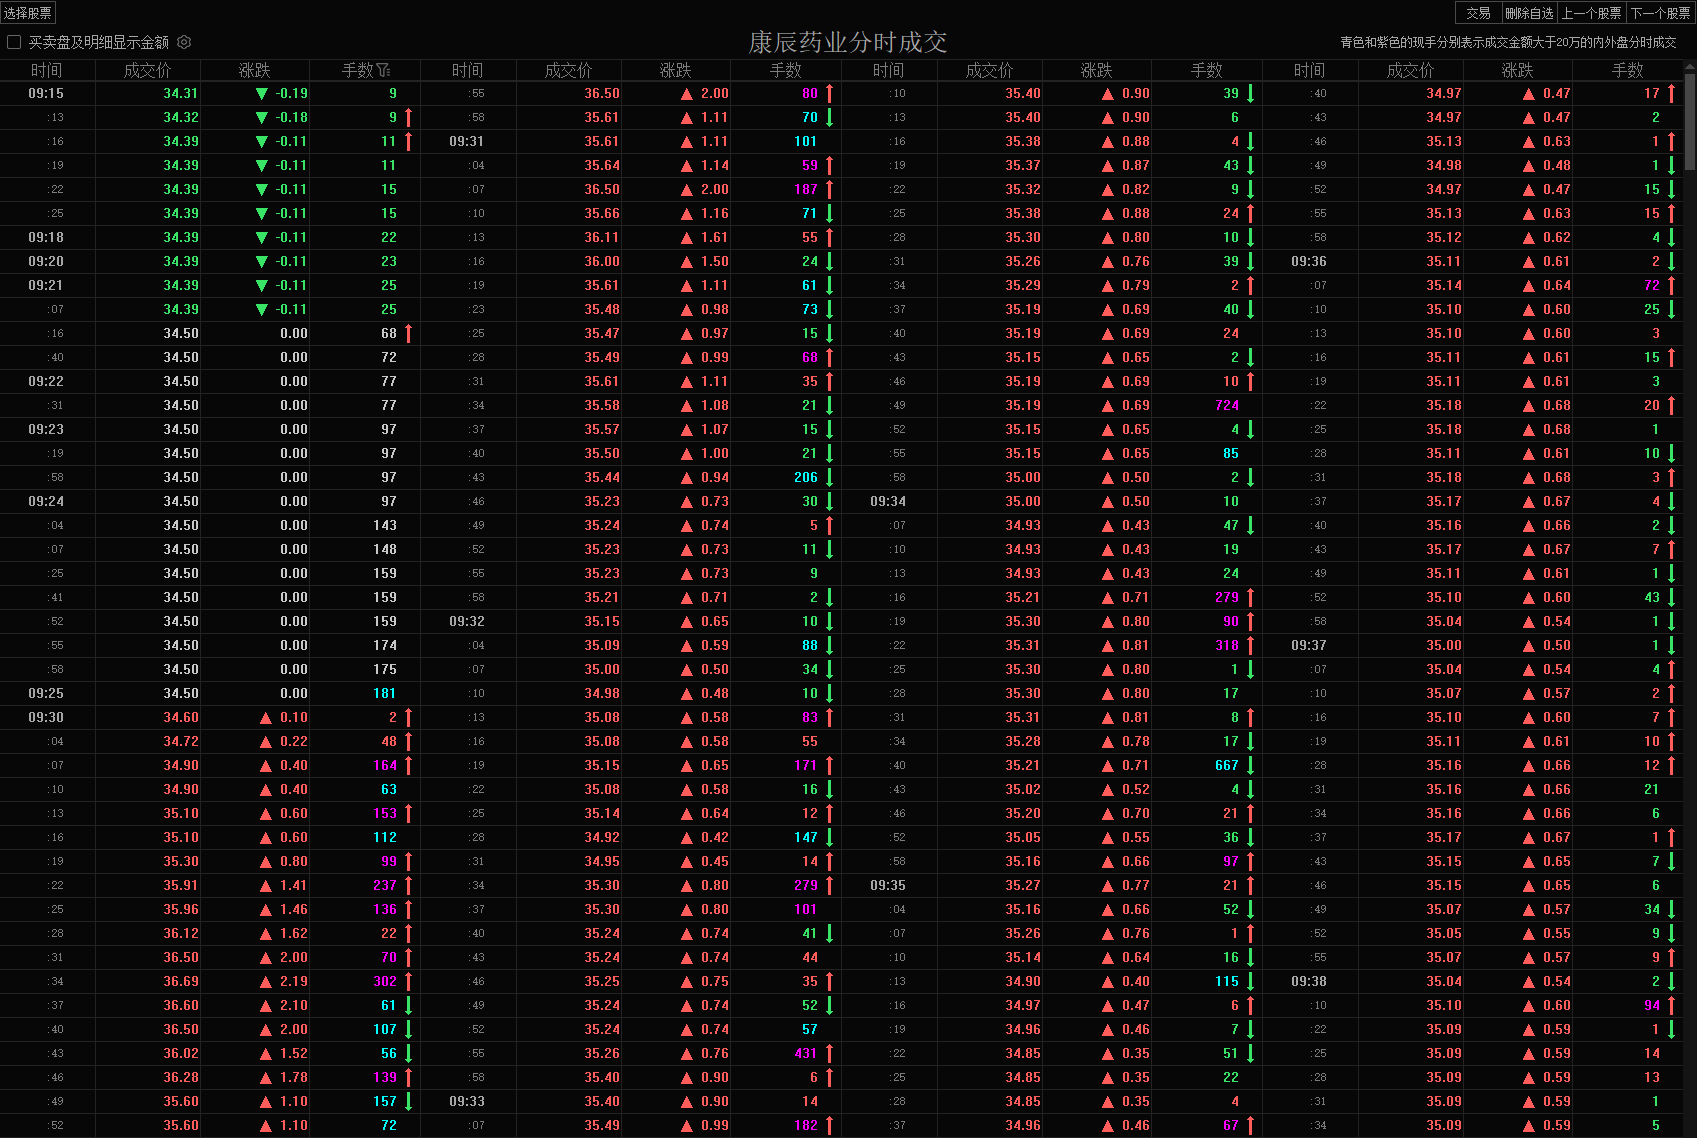The image size is (1697, 1138).
Task: Click the leftmost 成交价 column header
Action: point(147,70)
